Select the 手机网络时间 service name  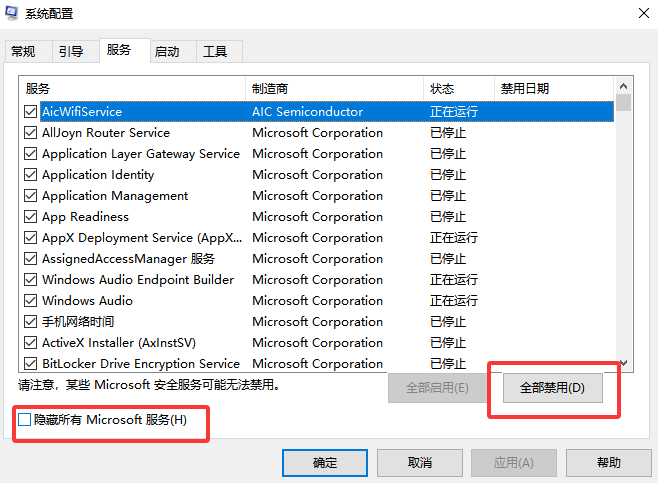point(78,321)
